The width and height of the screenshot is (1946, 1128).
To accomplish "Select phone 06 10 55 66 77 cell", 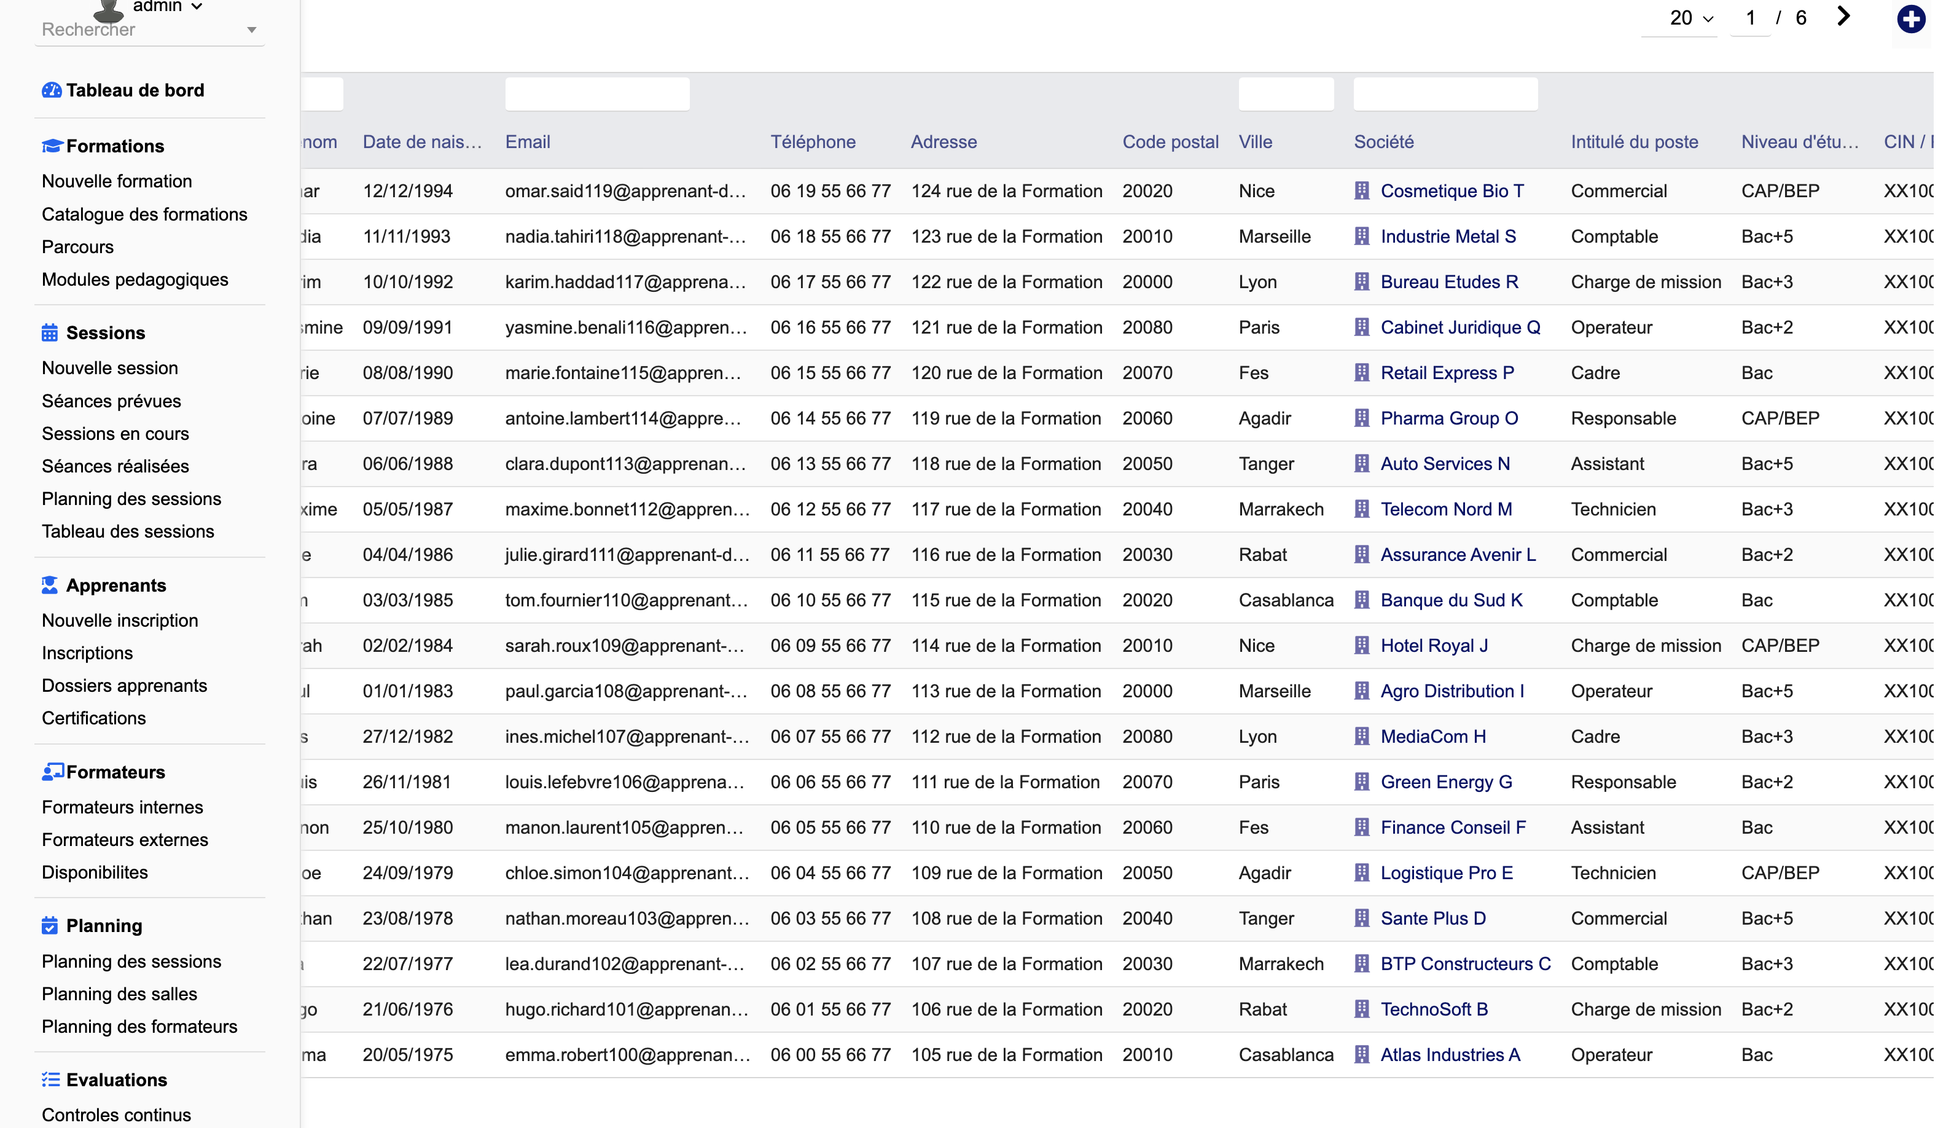I will pyautogui.click(x=830, y=601).
